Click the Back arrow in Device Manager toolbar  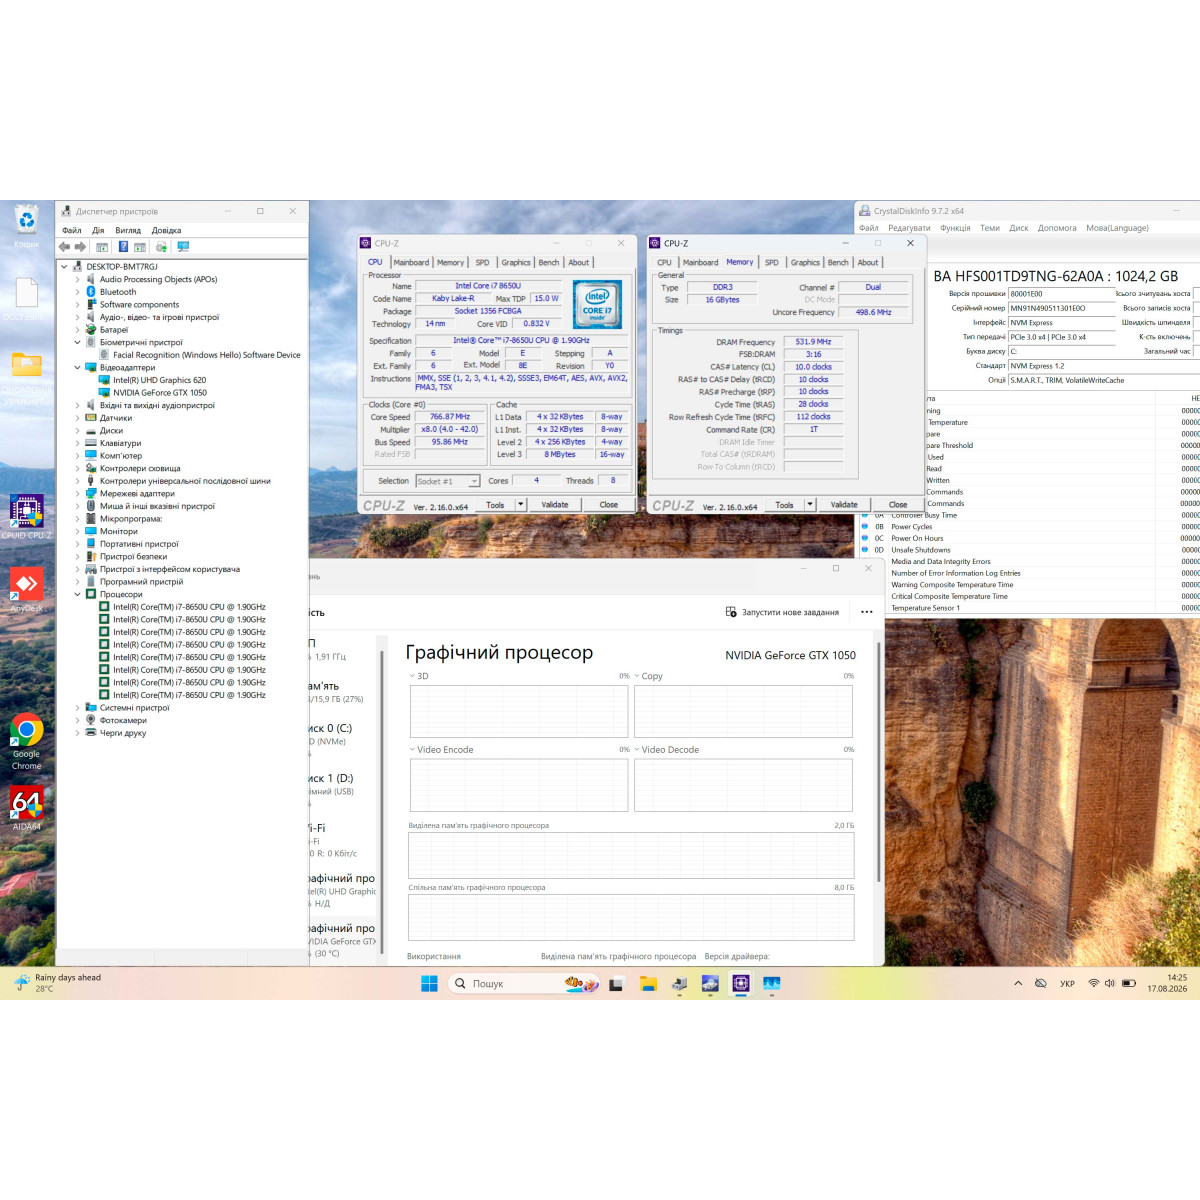pos(65,247)
